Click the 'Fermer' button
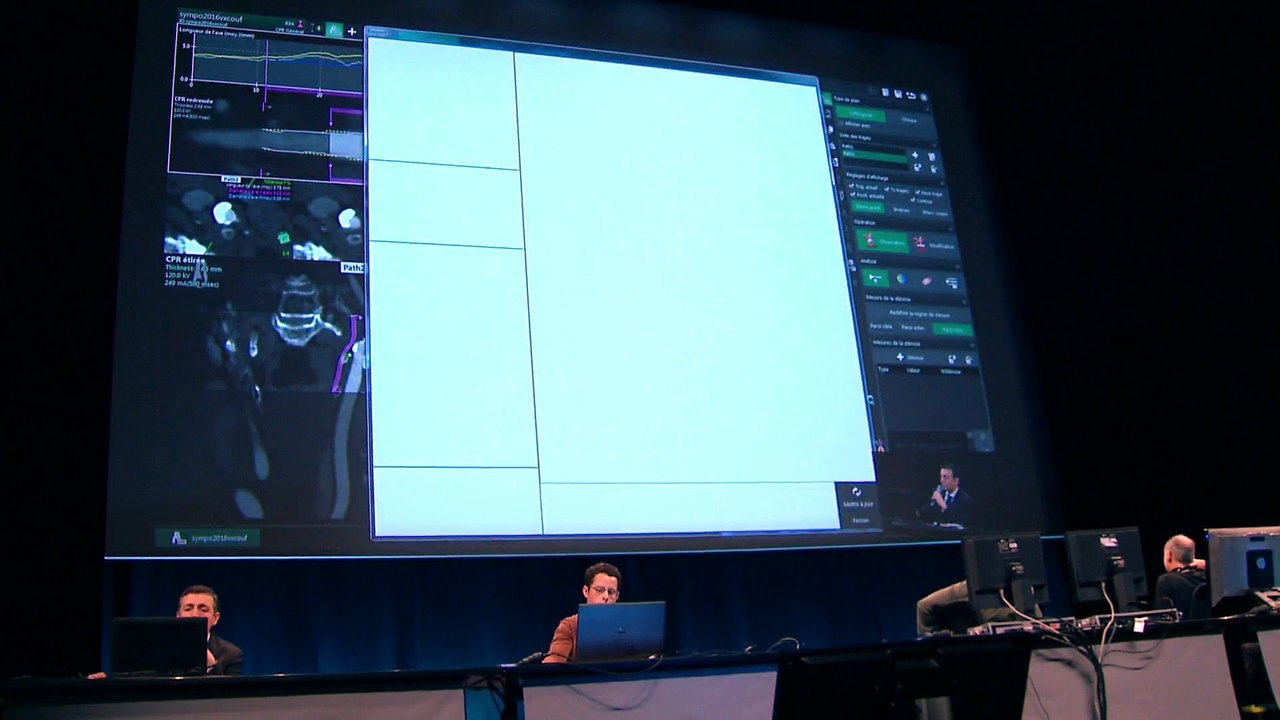 point(859,521)
